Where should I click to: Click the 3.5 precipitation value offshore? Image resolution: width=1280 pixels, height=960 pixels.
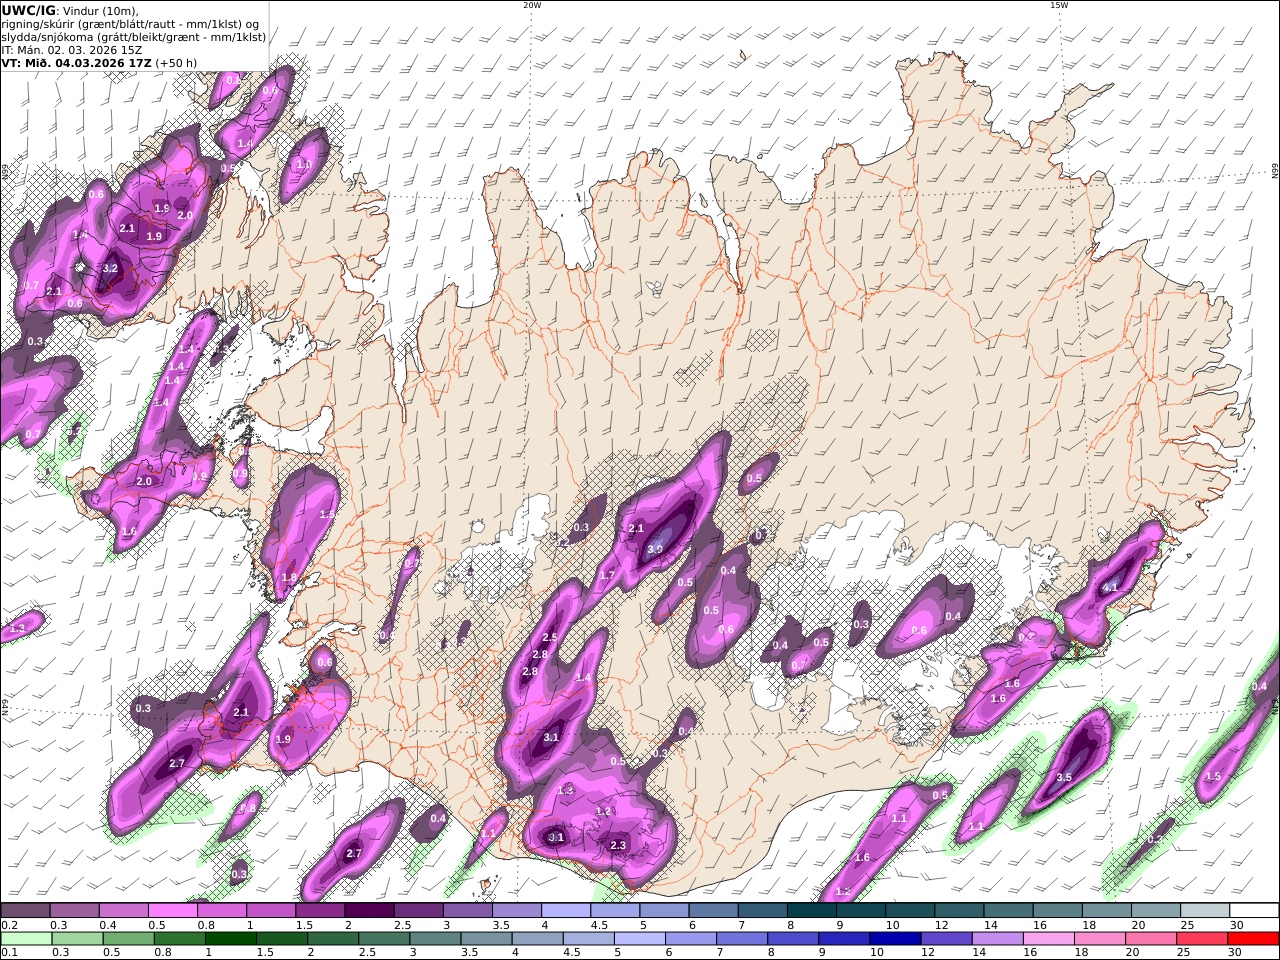[x=1064, y=777]
